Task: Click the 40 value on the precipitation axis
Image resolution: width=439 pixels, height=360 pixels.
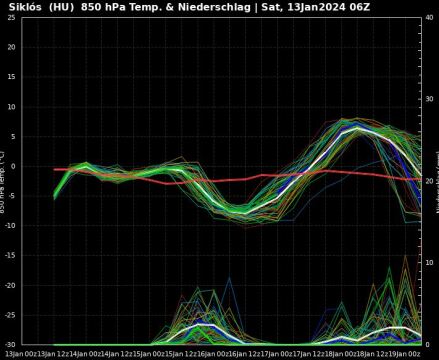Action: [430, 17]
